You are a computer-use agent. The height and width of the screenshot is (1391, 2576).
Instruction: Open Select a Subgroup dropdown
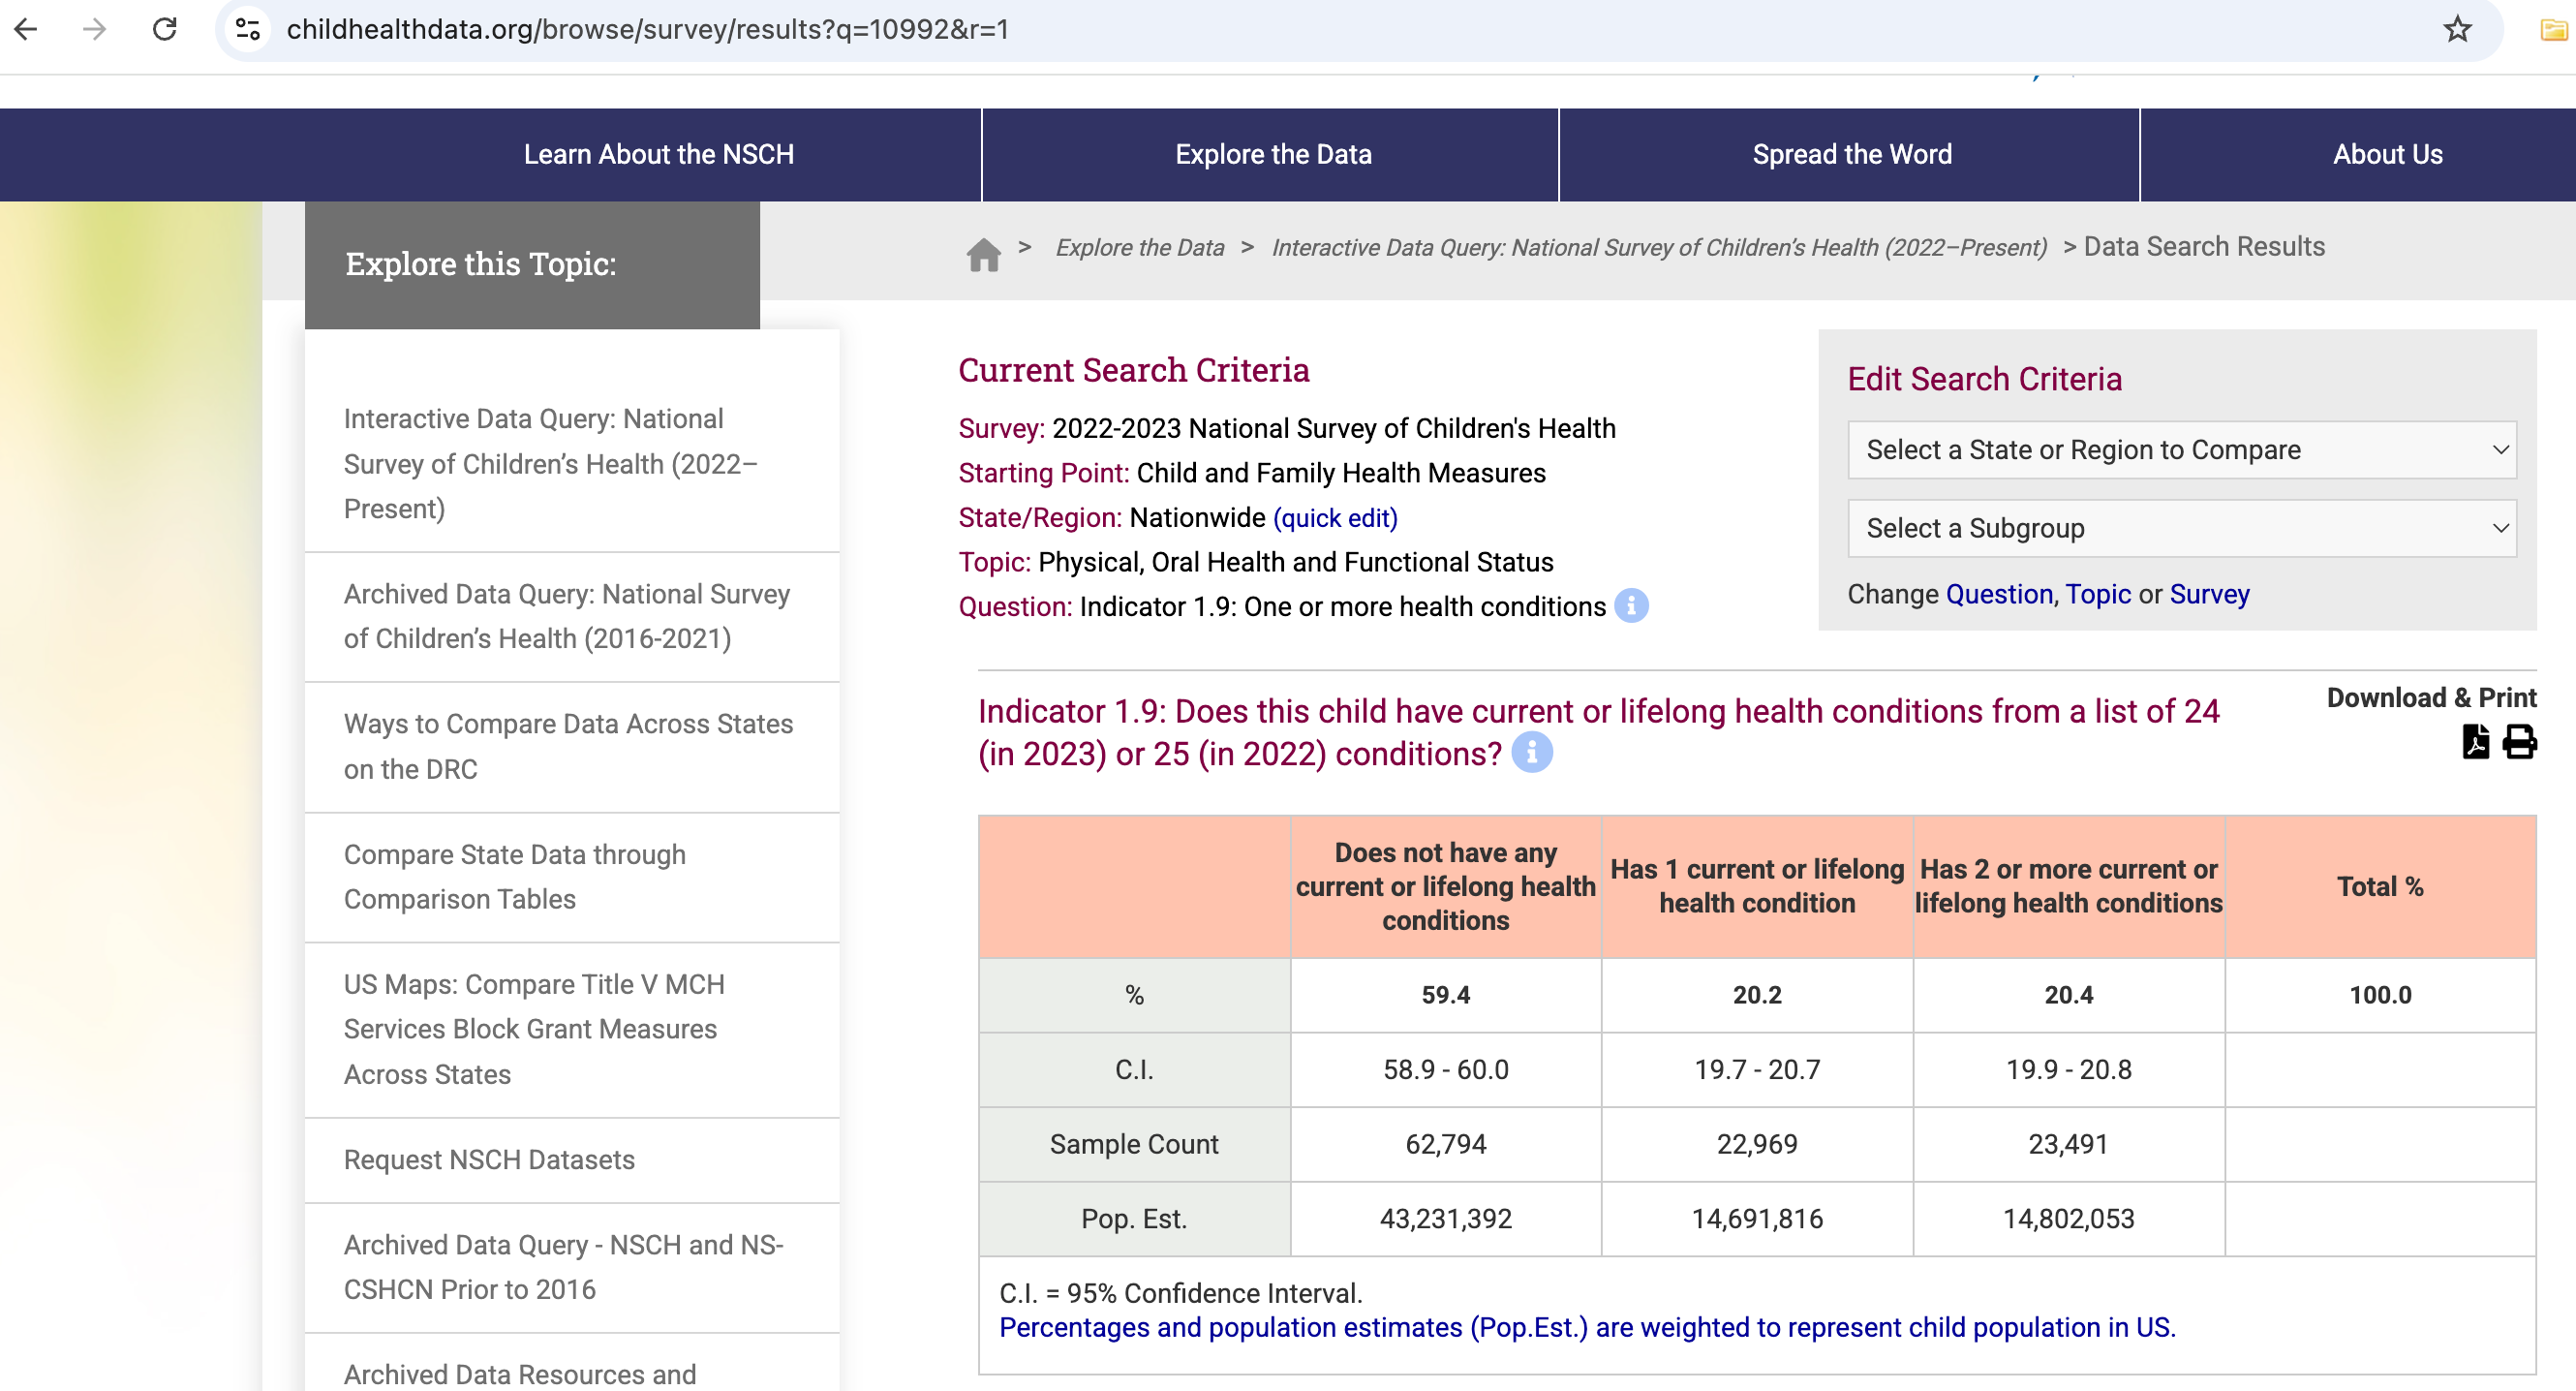[x=2181, y=528]
